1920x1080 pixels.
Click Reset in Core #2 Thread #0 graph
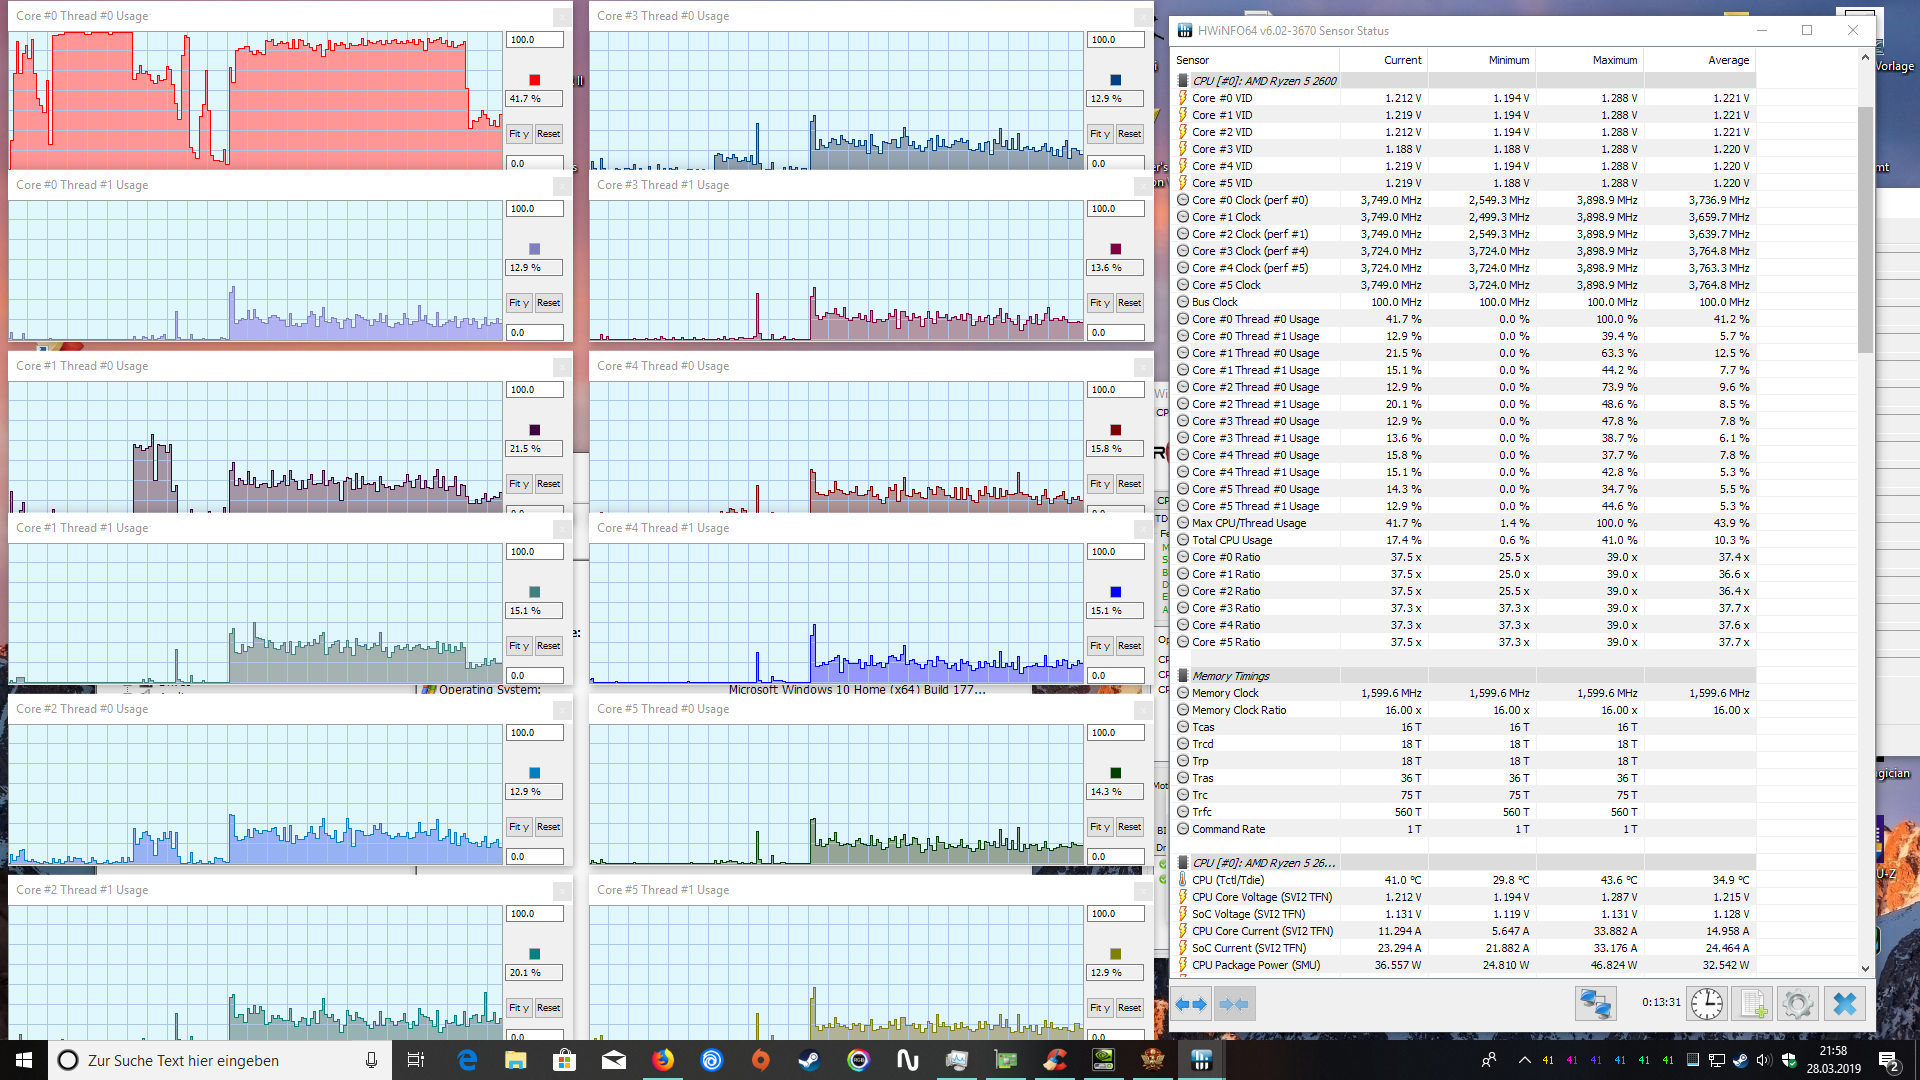tap(548, 827)
